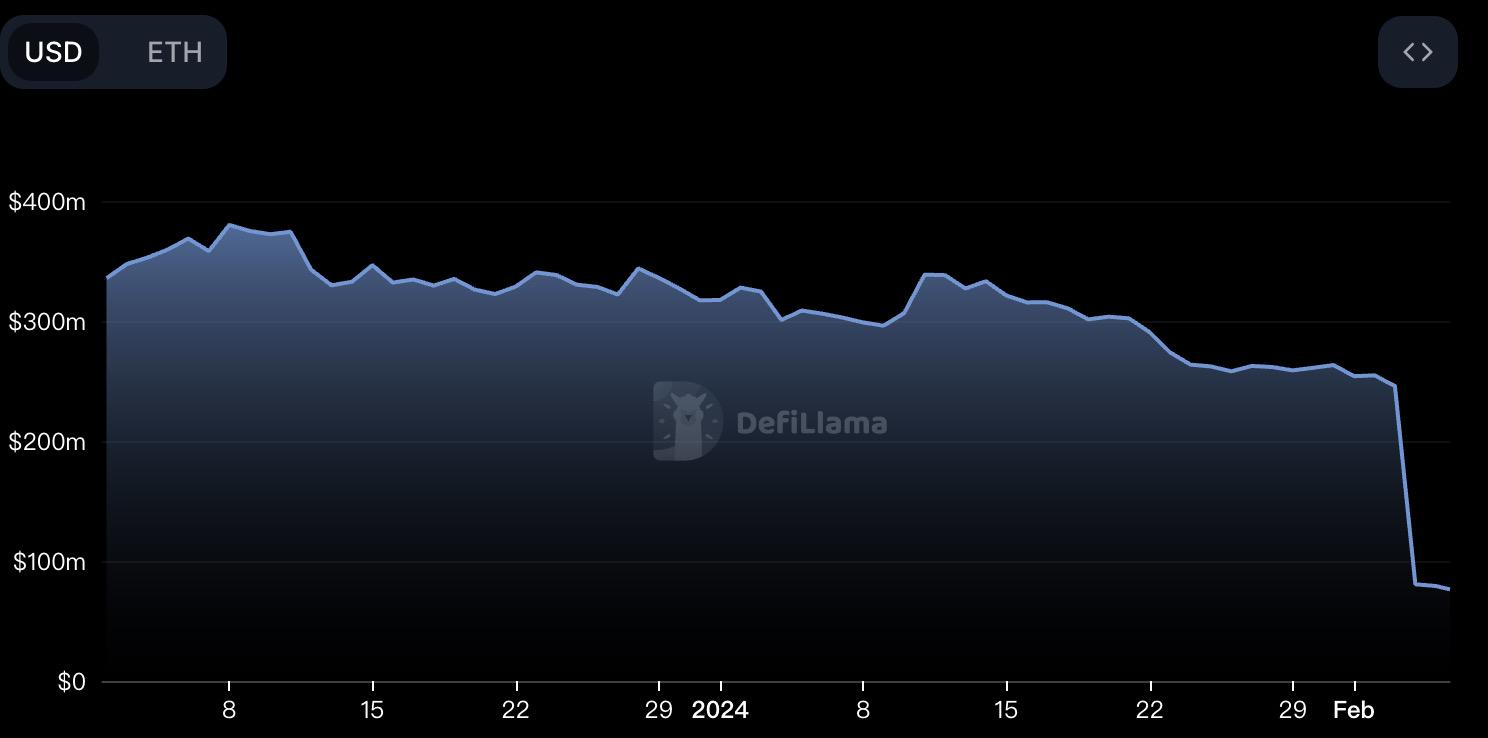Viewport: 1488px width, 738px height.
Task: Select the $300m y-axis label
Action: pos(47,322)
